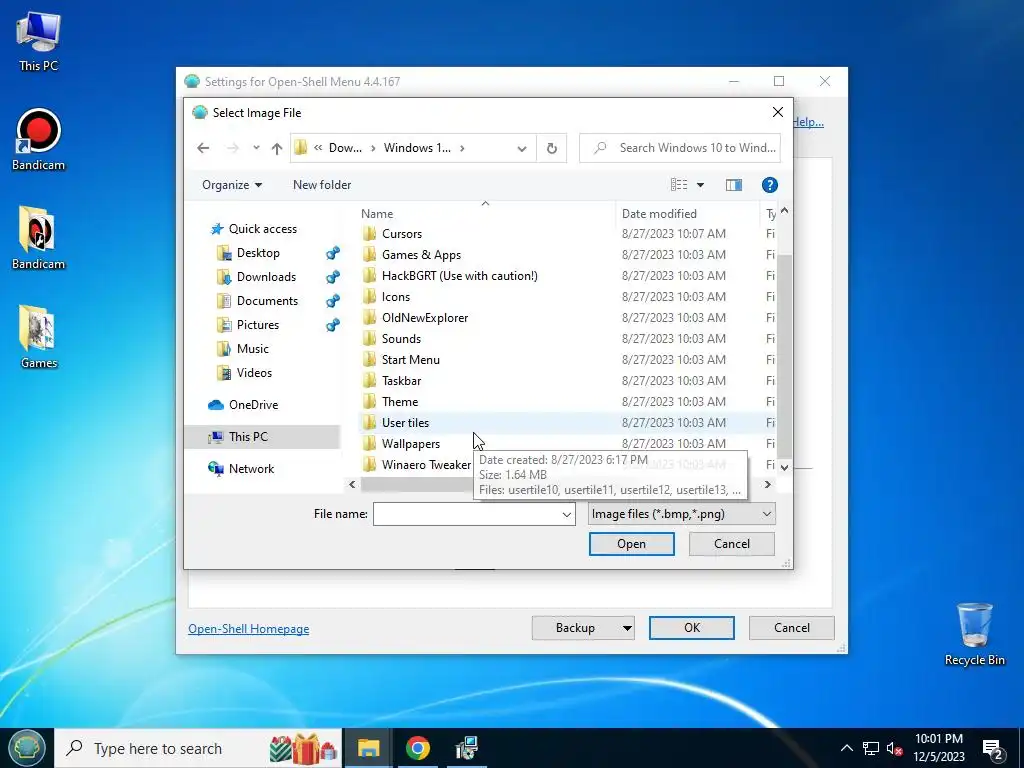The width and height of the screenshot is (1024, 768).
Task: Open Videos in navigation pane
Action: 254,373
